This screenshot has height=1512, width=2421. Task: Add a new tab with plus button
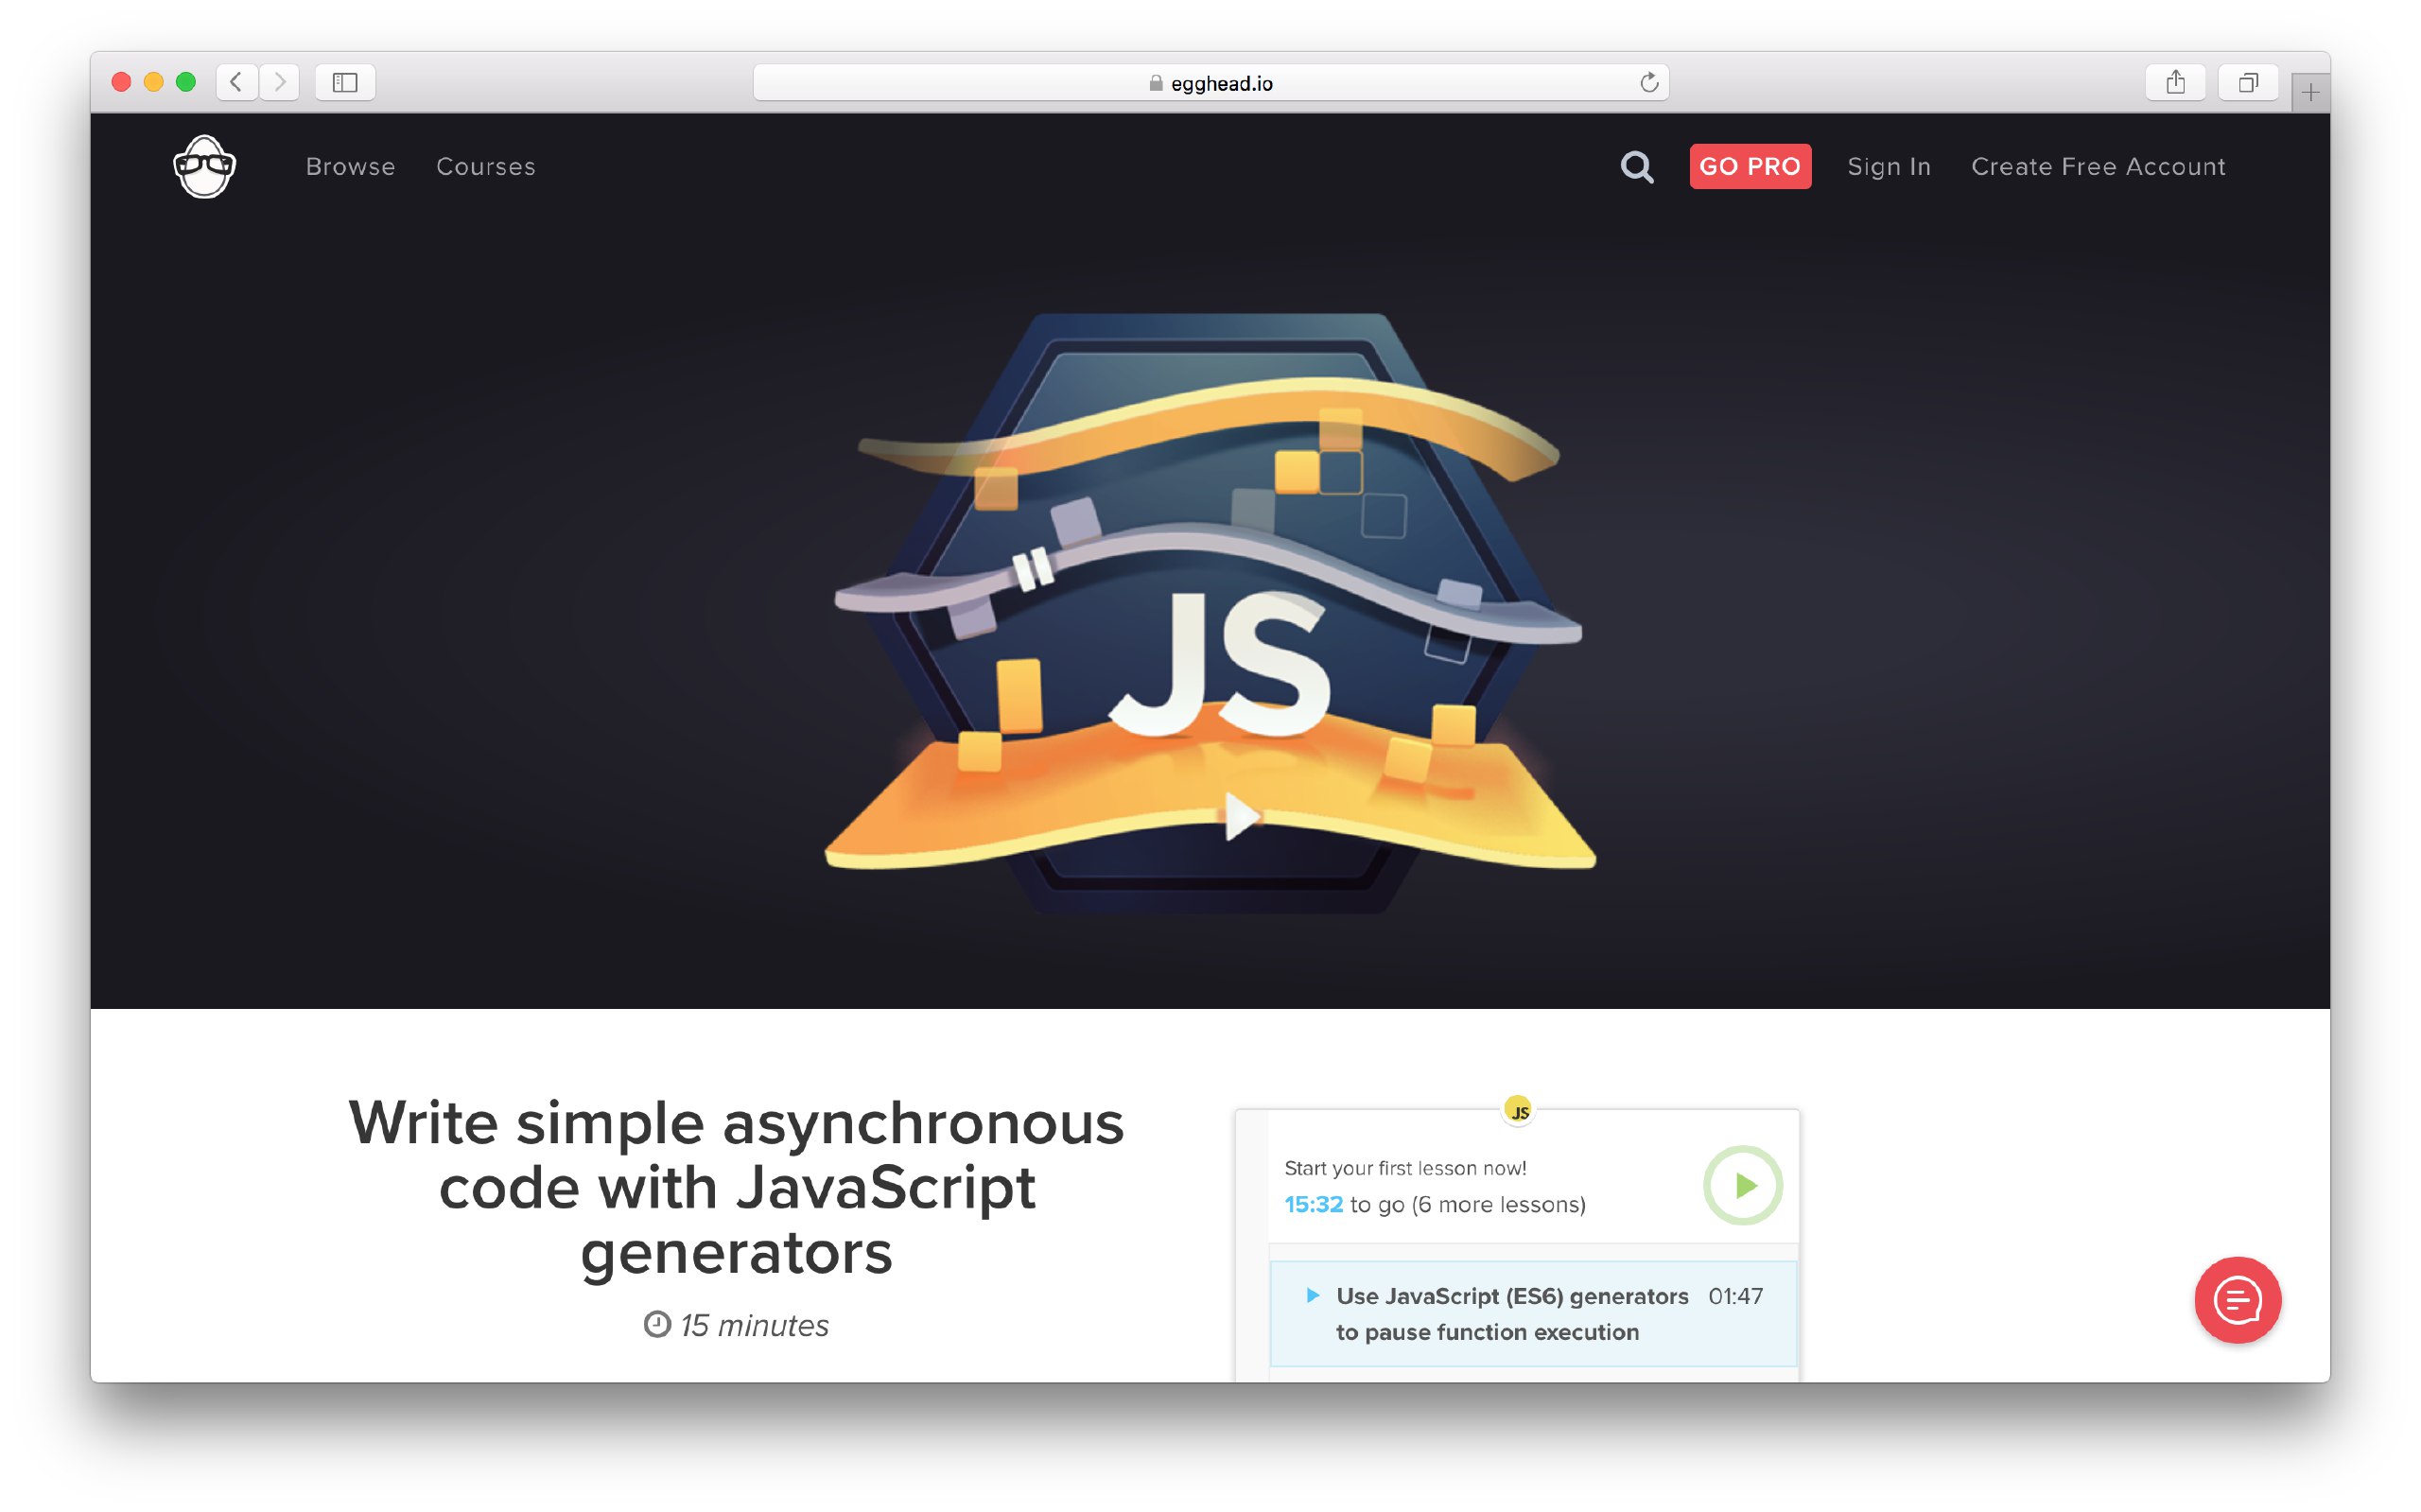pyautogui.click(x=2310, y=93)
